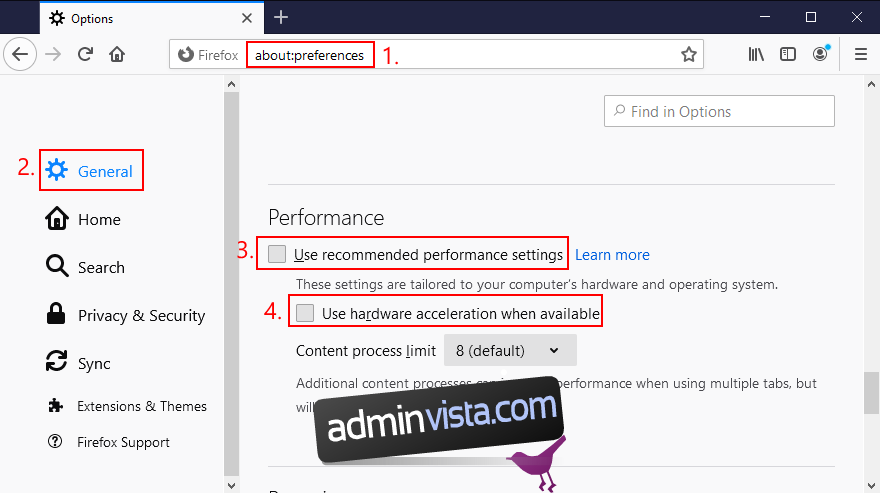
Task: Toggle Use recommended performance settings checkbox
Action: (277, 254)
